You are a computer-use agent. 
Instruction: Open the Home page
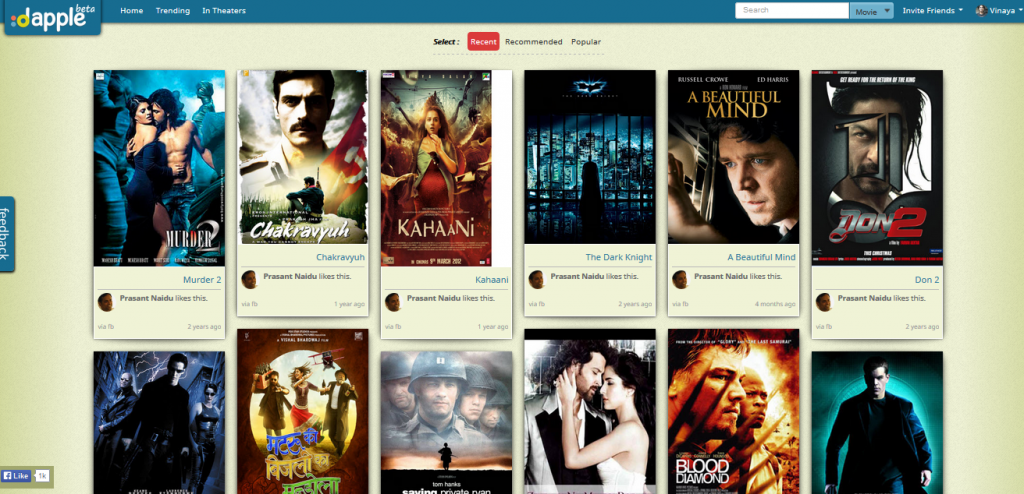(131, 10)
